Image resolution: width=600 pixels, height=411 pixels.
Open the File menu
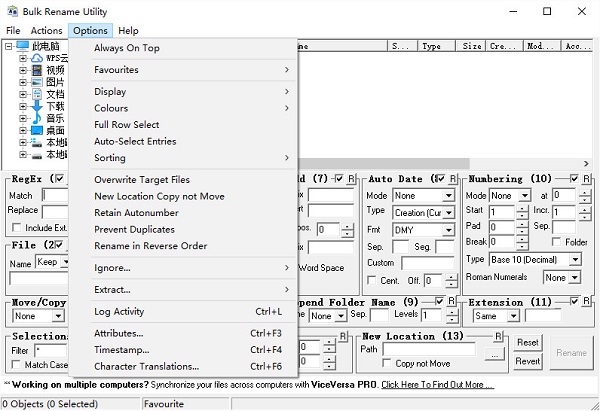pos(13,31)
